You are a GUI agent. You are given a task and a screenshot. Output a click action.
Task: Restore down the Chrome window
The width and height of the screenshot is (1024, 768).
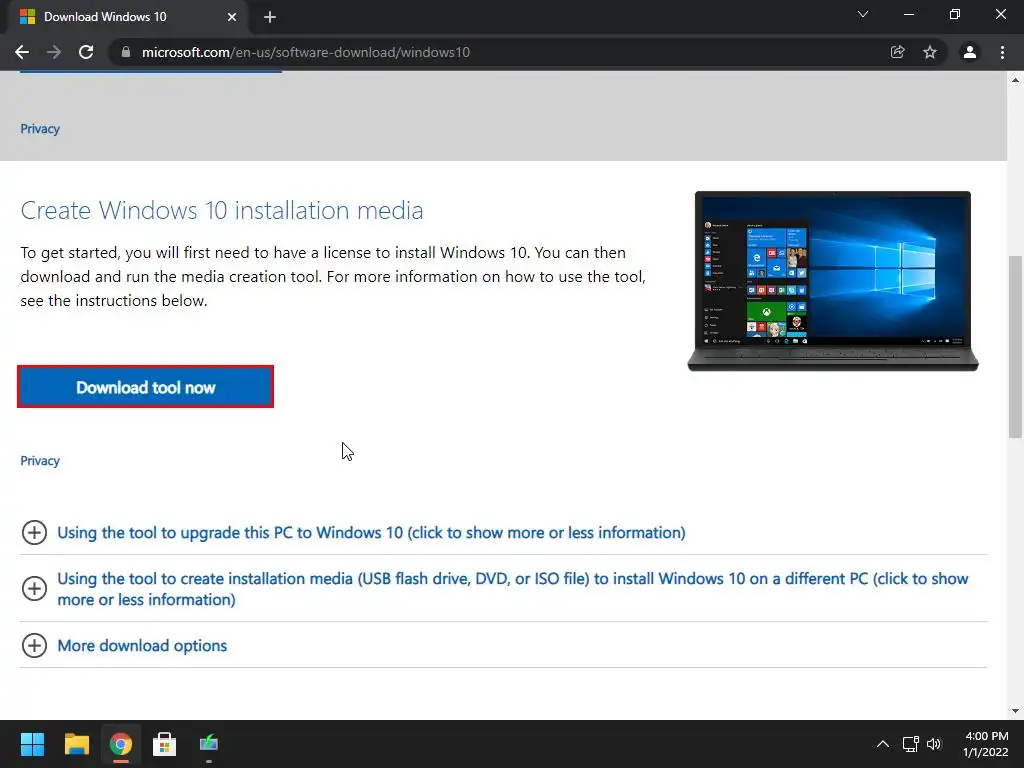(x=955, y=14)
